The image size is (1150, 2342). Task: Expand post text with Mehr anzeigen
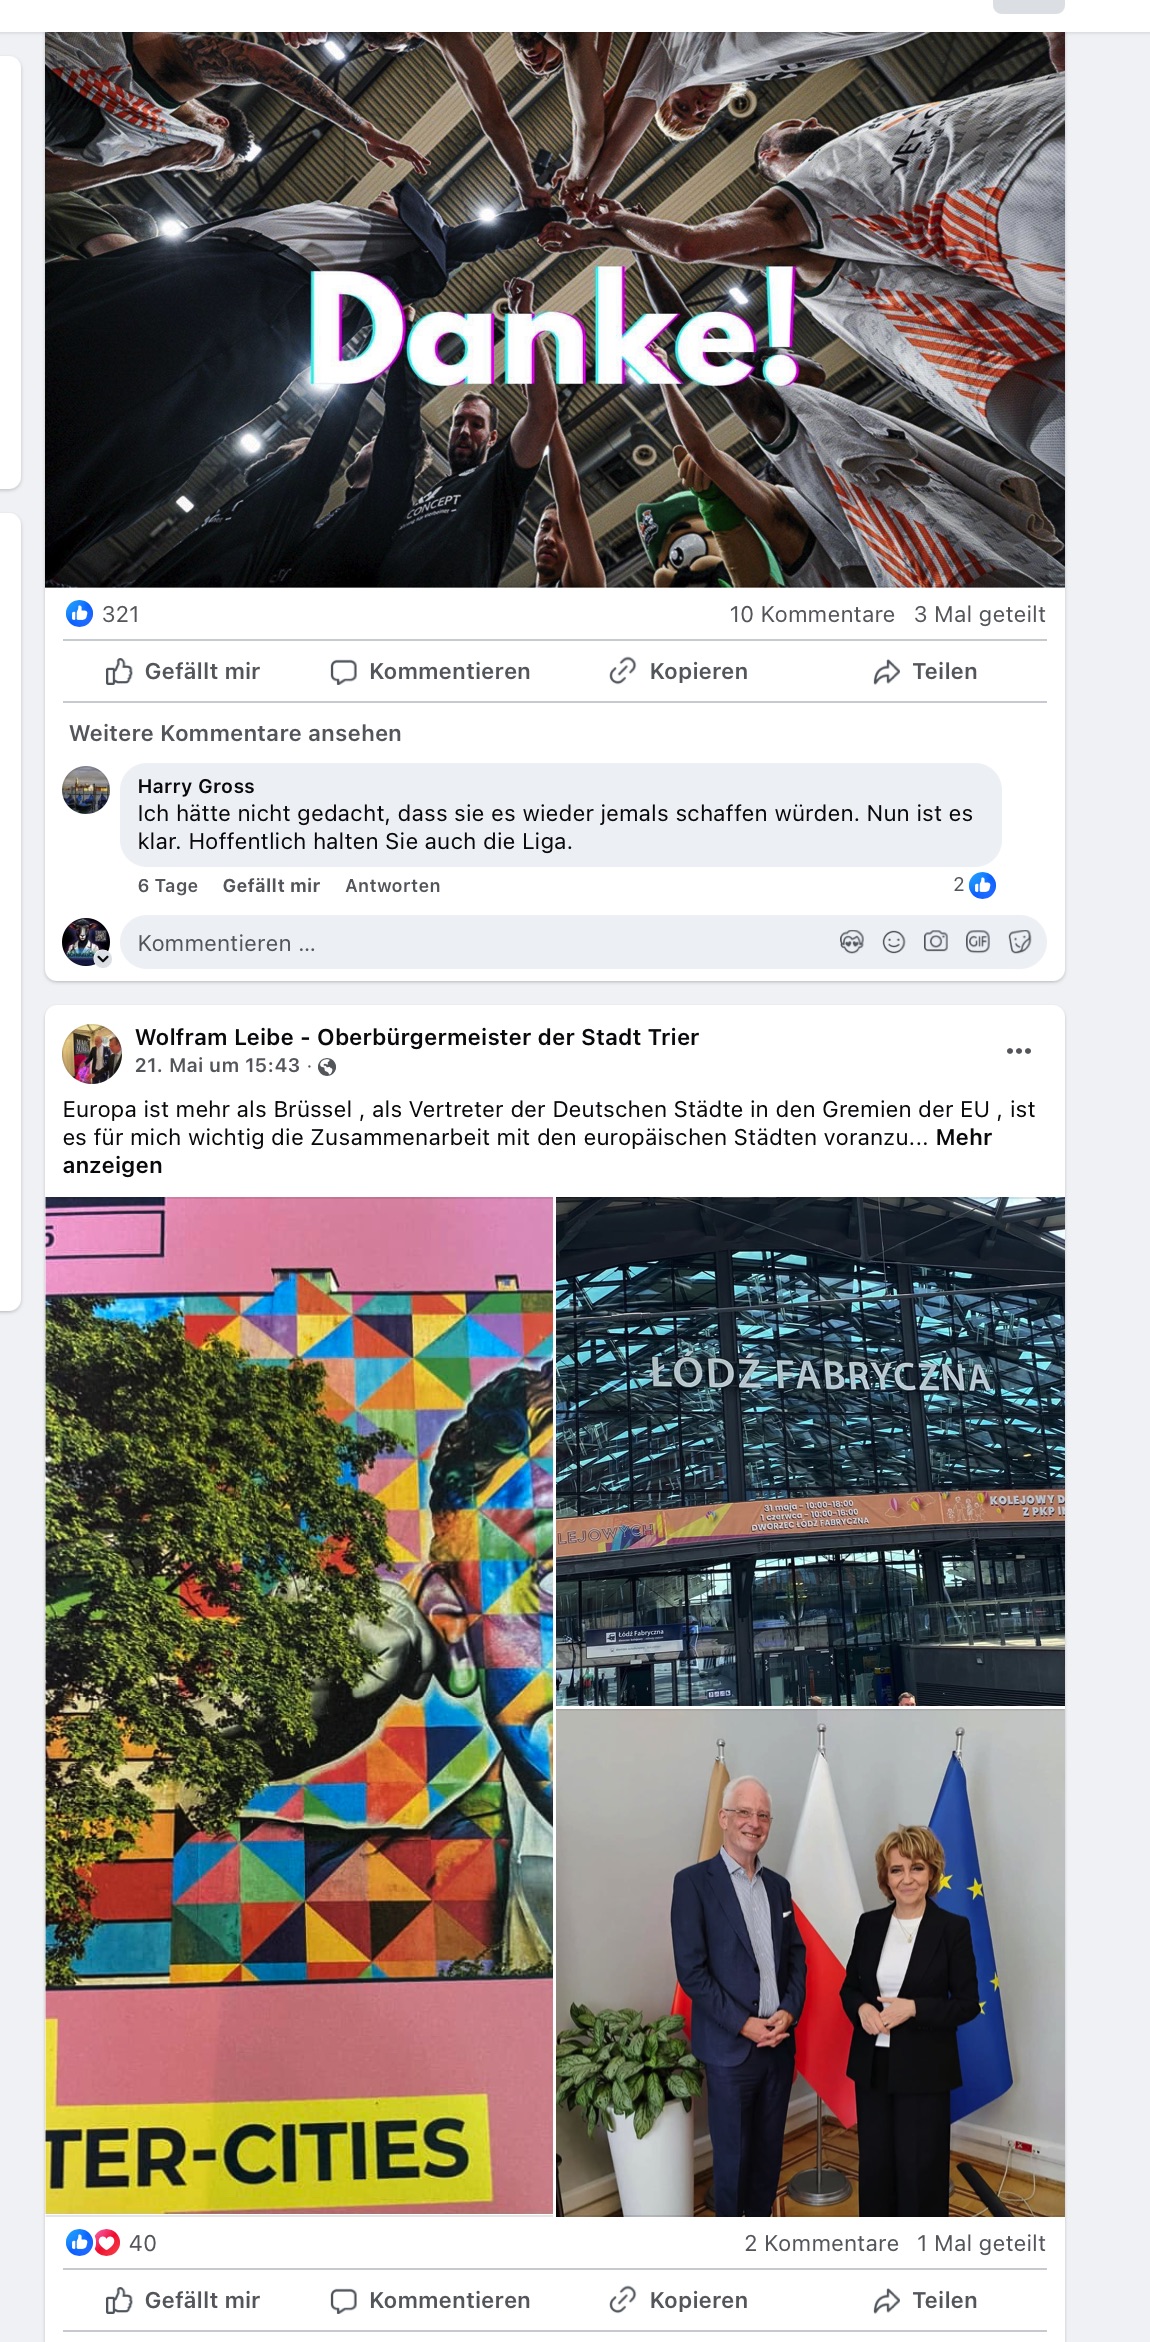pyautogui.click(x=527, y=1151)
